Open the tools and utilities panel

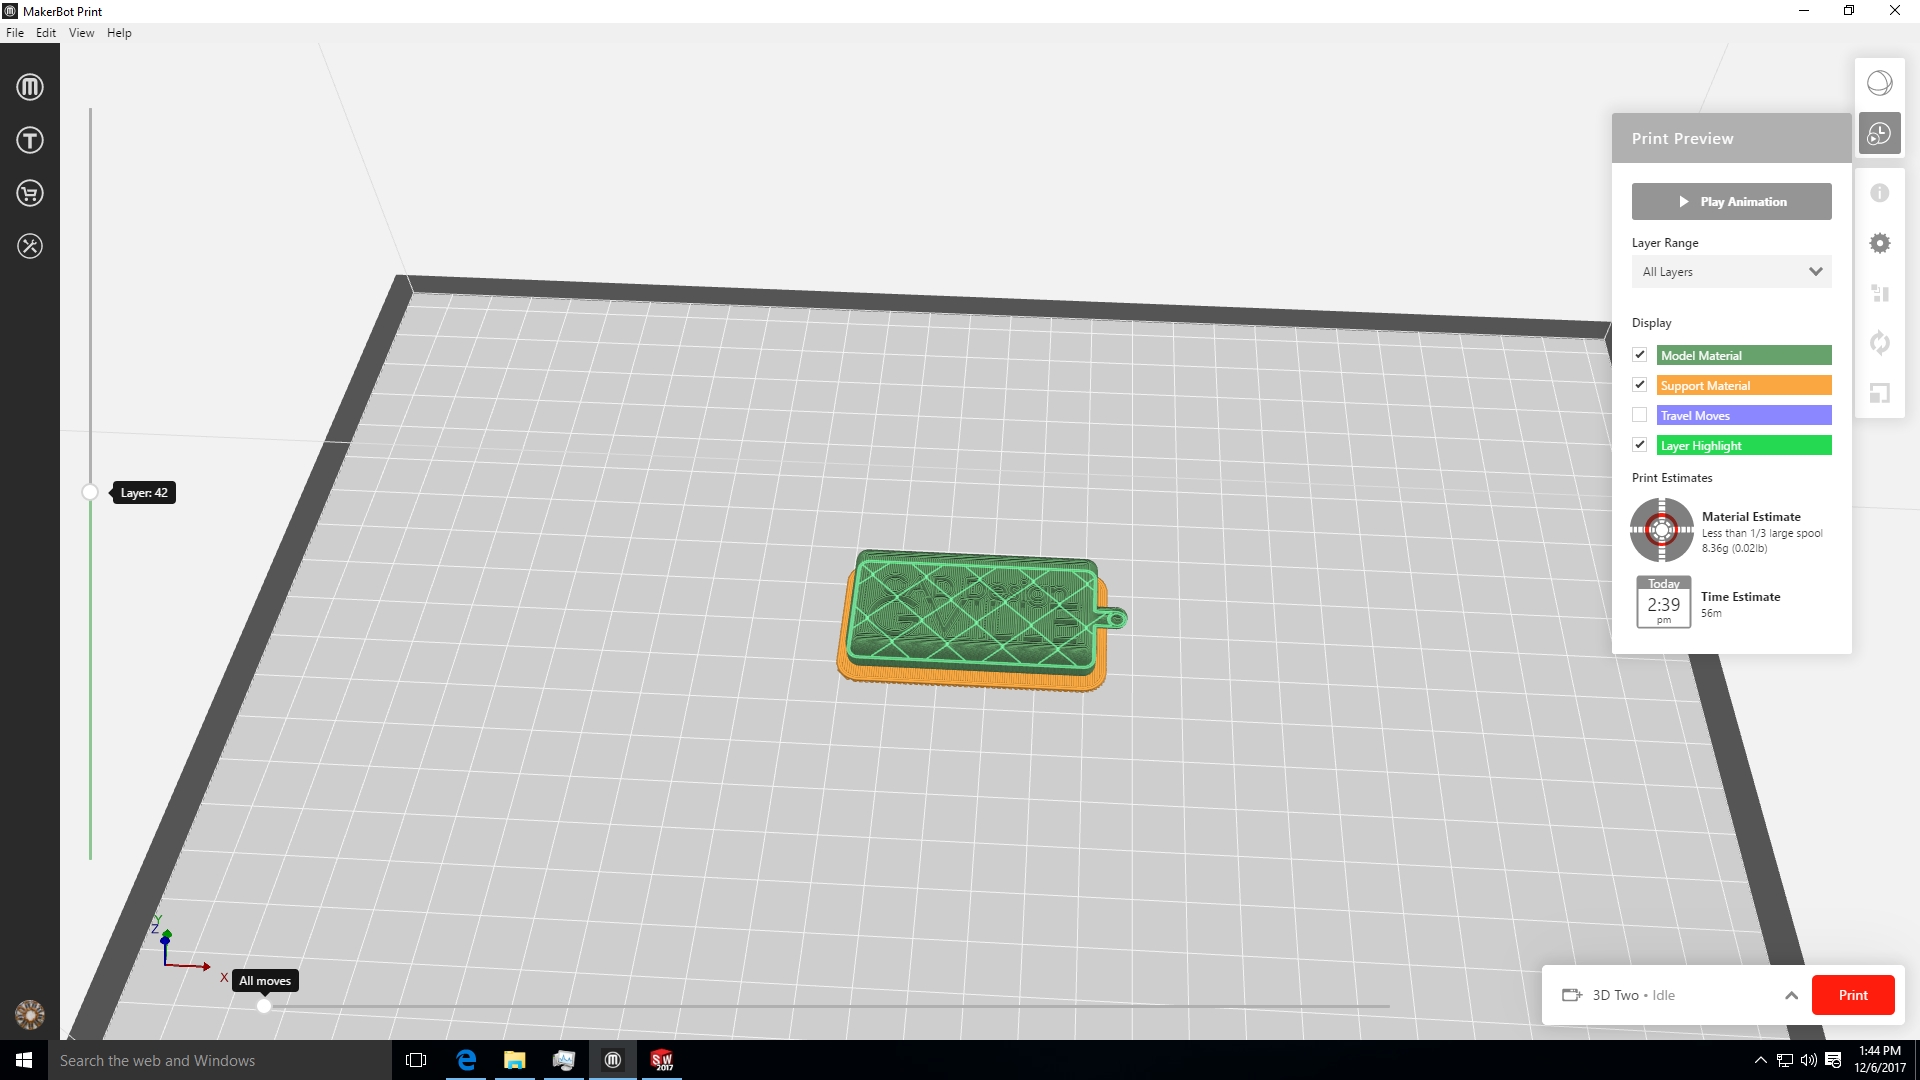(x=30, y=247)
